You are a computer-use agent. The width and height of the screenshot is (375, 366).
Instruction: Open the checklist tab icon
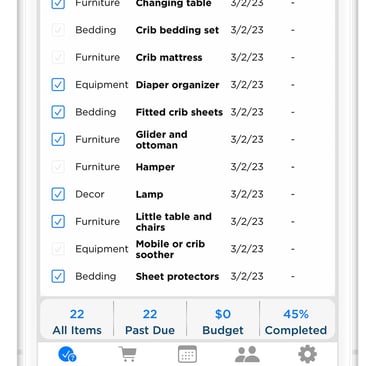(x=67, y=354)
